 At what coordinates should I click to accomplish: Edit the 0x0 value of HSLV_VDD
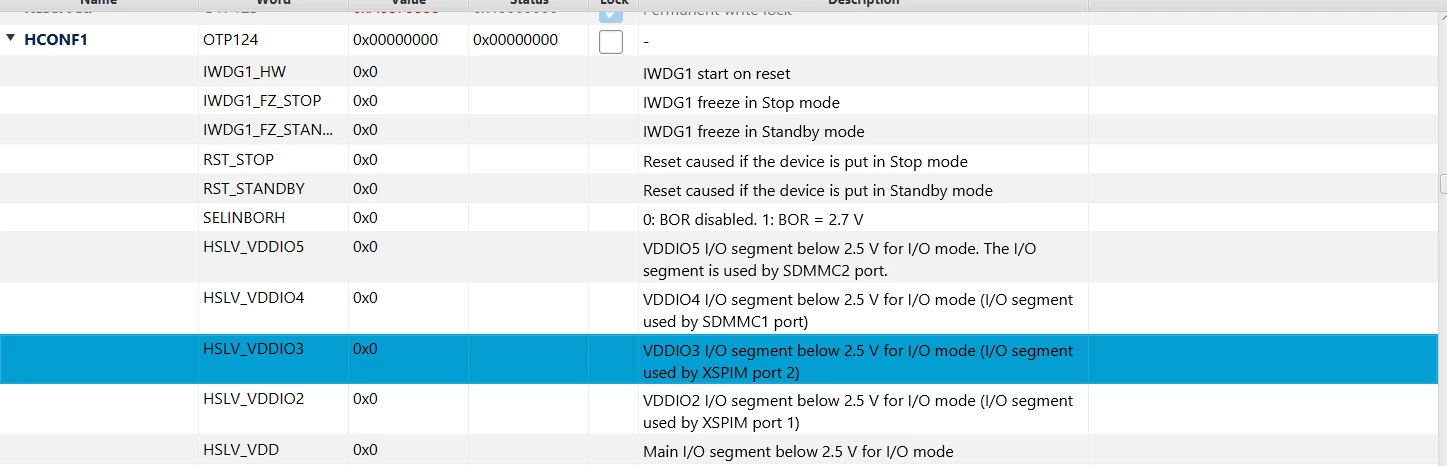tap(365, 449)
